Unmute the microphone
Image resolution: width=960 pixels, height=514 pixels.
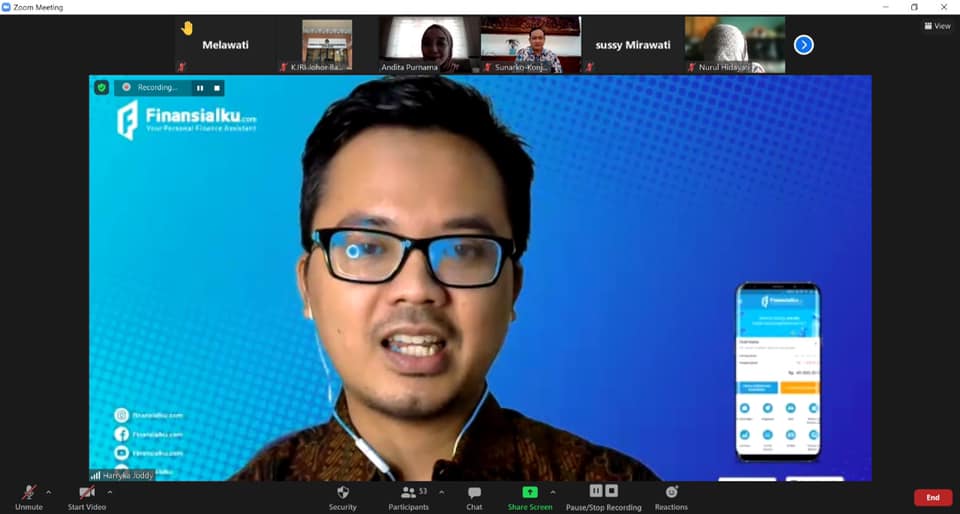click(28, 494)
